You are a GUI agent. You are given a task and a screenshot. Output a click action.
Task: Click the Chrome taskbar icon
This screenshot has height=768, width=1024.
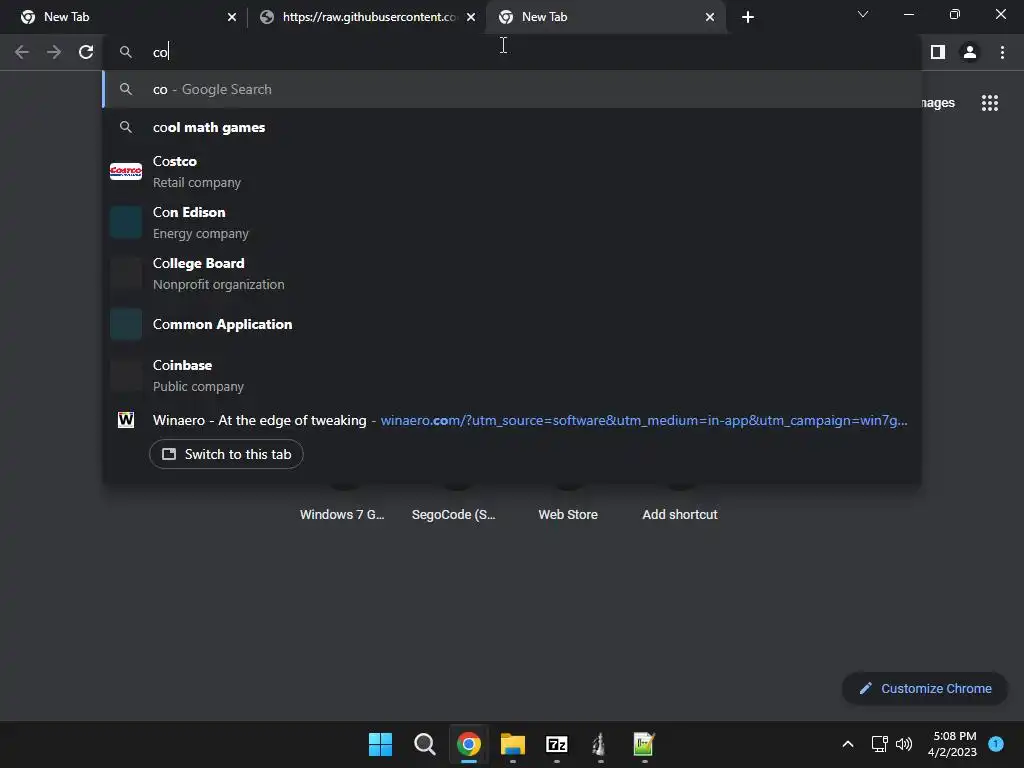pos(469,744)
